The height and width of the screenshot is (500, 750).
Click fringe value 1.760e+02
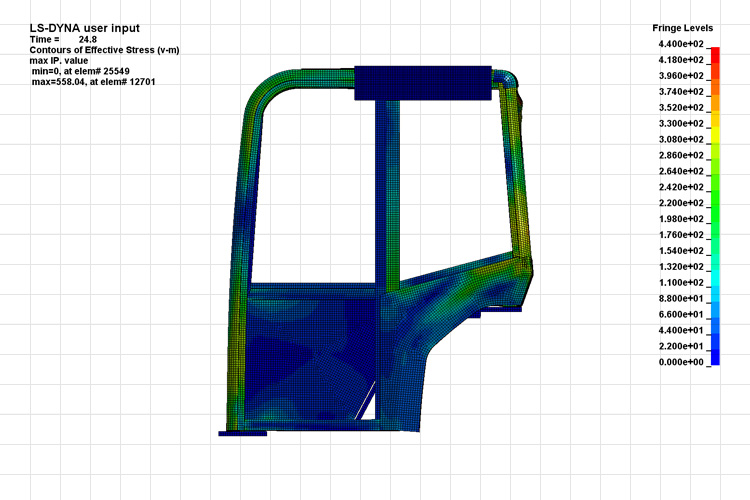pos(681,234)
